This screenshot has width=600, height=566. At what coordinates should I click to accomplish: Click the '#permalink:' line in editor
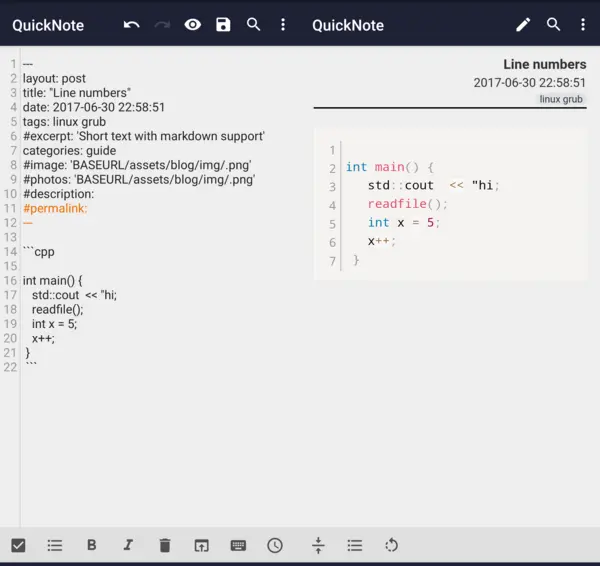point(55,208)
